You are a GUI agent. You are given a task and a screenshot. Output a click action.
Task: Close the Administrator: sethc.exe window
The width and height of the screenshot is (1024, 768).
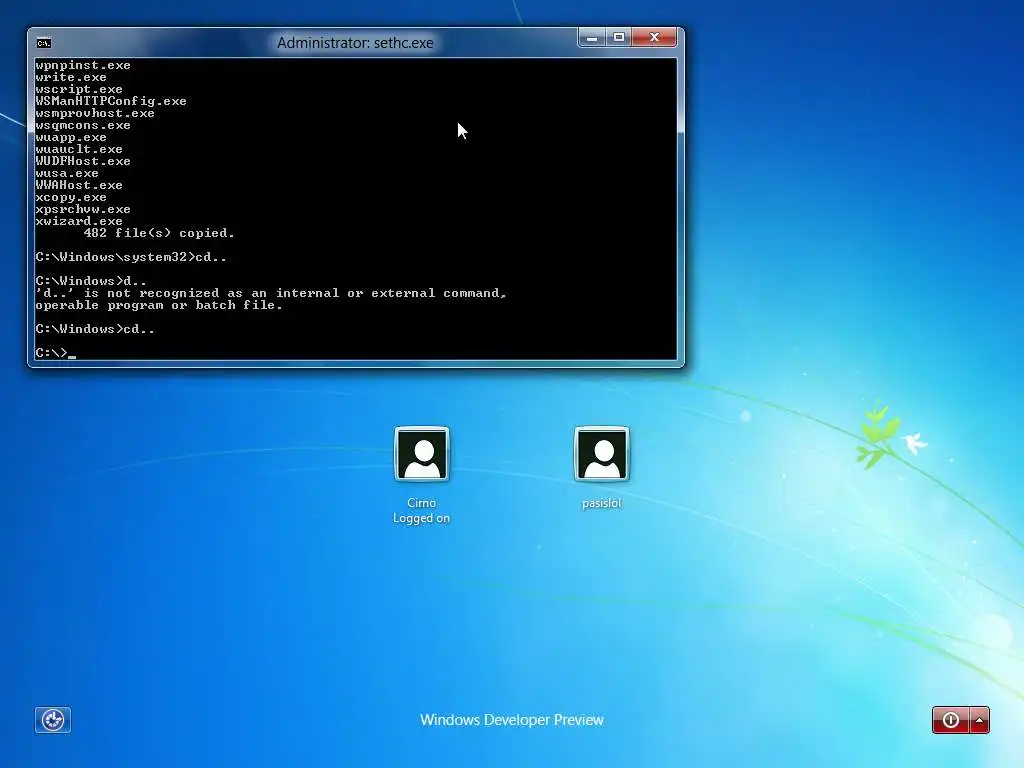[x=654, y=38]
